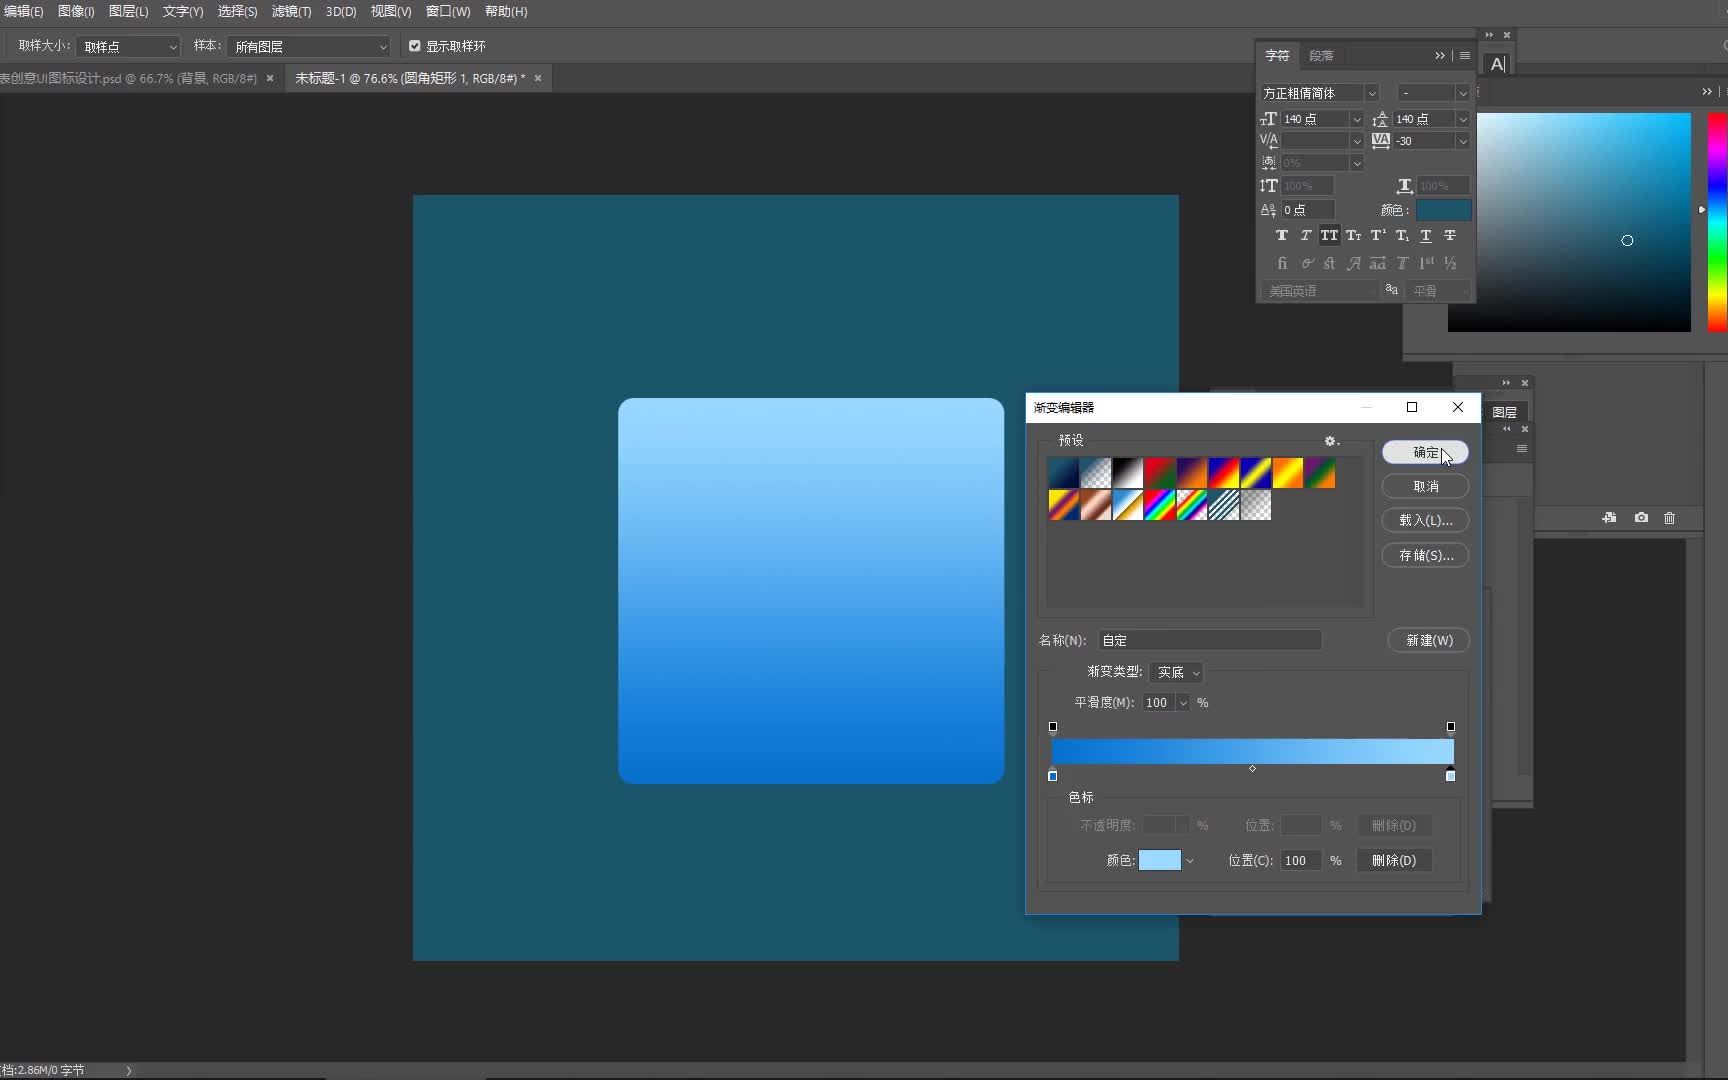
Task: Click the leading icon beside 140 点
Action: click(1380, 119)
